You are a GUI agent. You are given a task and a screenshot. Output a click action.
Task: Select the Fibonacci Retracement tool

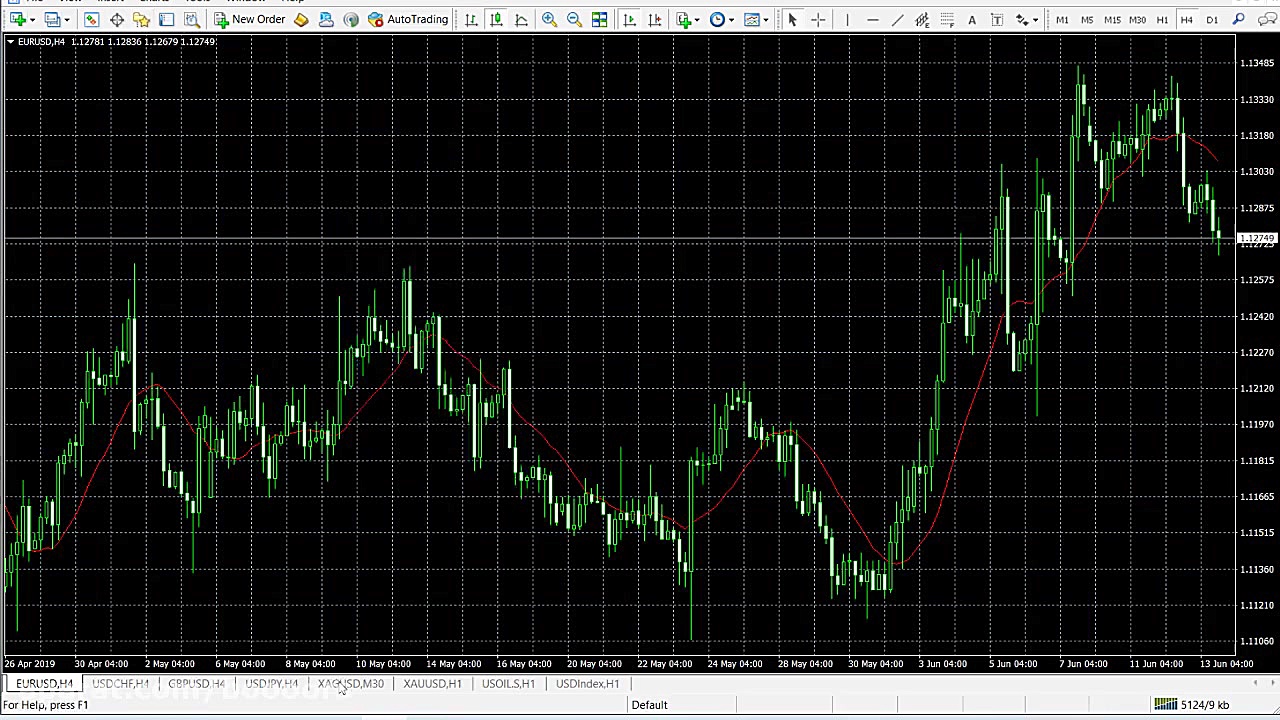[947, 19]
